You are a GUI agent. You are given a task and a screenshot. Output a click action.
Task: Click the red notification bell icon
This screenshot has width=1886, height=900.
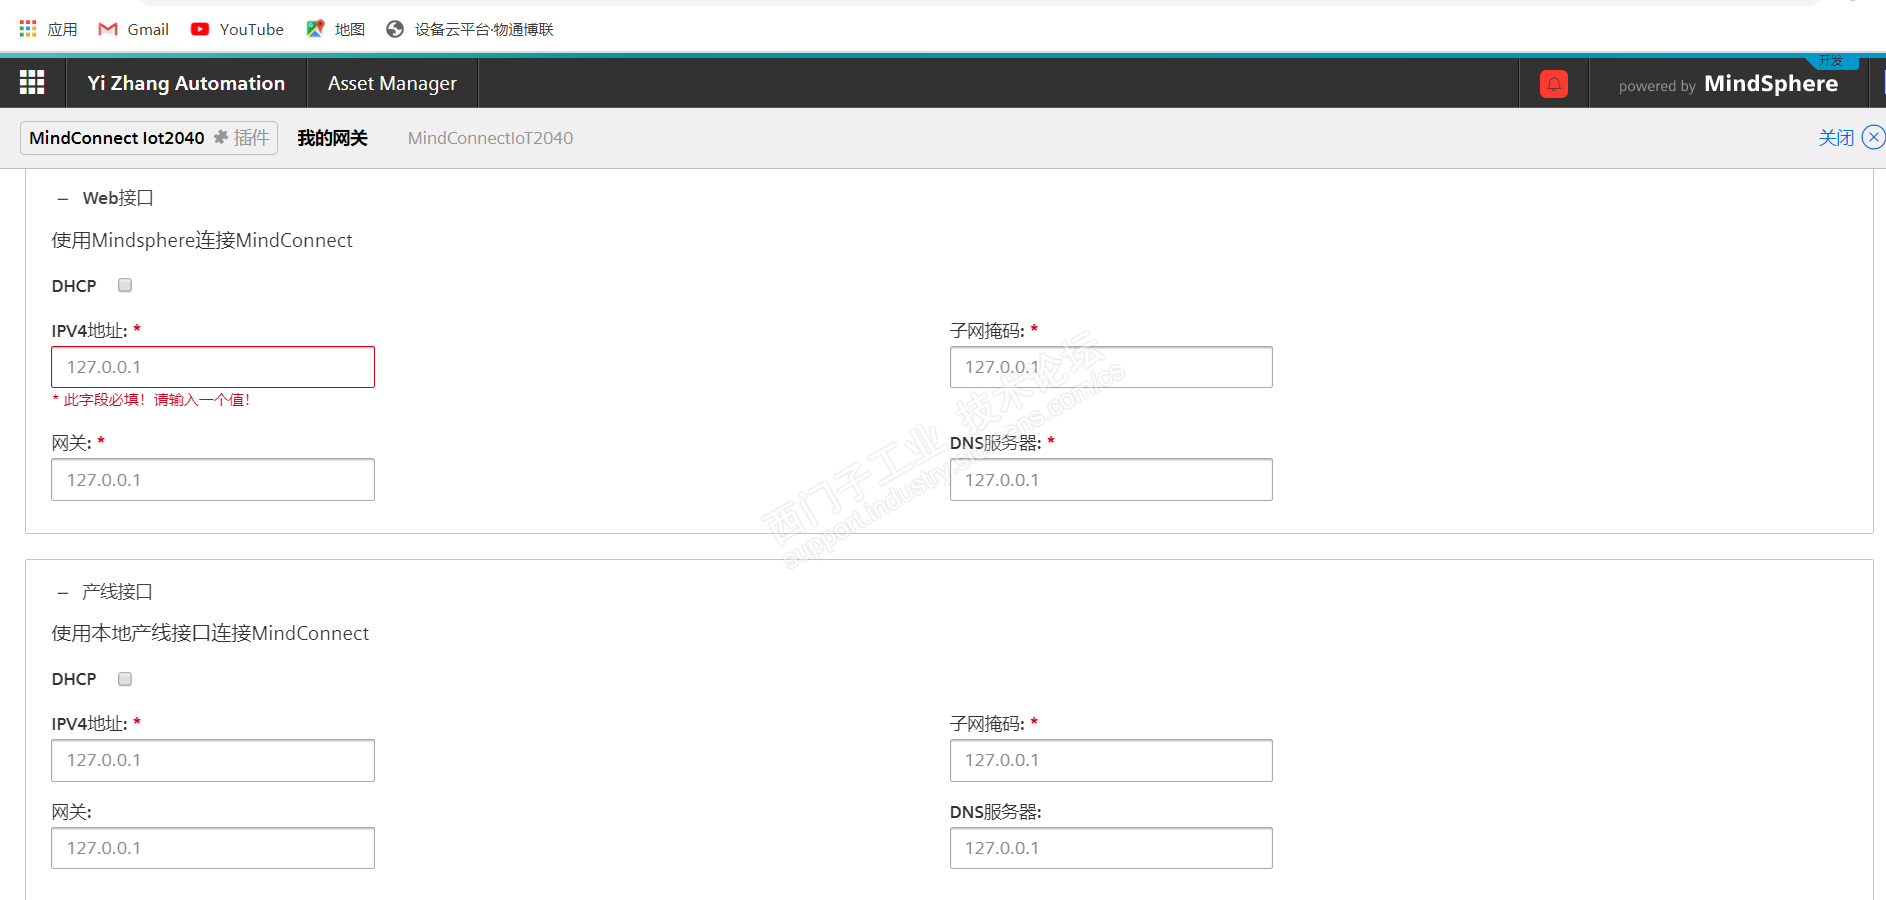1554,84
